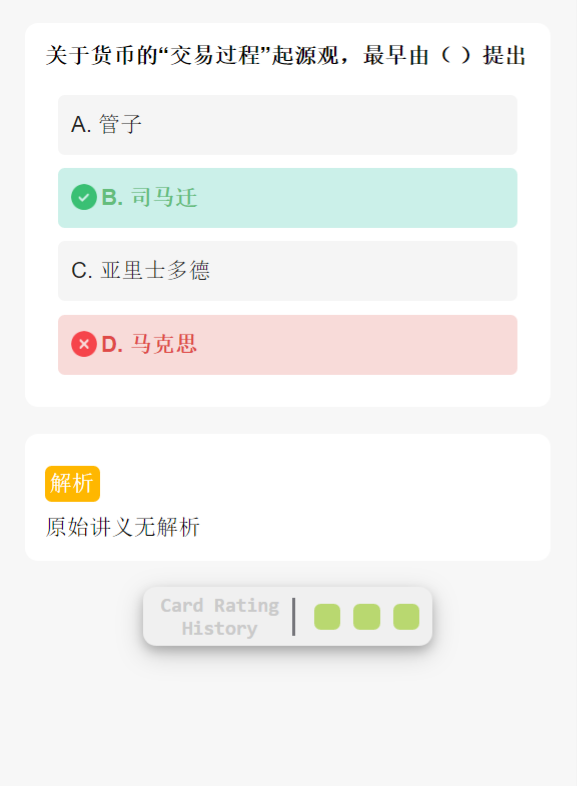This screenshot has width=577, height=786.
Task: Click the explanation text 原始讲义无解析
Action: (x=123, y=527)
